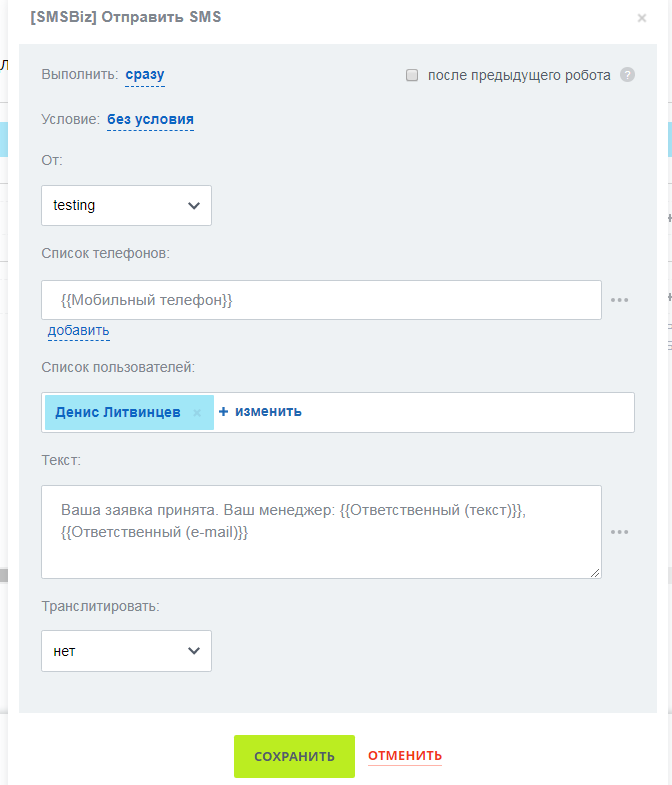
Task: Remove user Денис Литвинцев with x icon
Action: pos(197,413)
